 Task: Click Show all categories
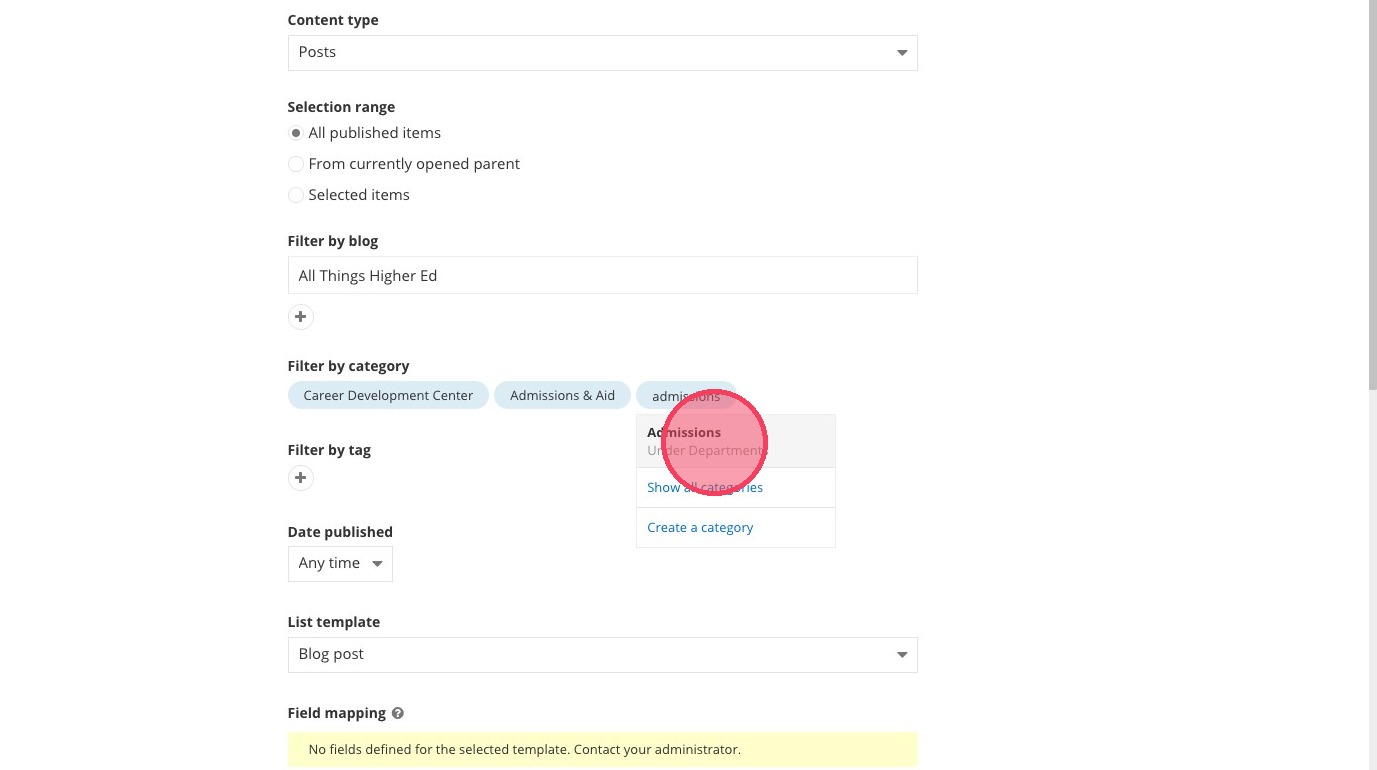[704, 488]
